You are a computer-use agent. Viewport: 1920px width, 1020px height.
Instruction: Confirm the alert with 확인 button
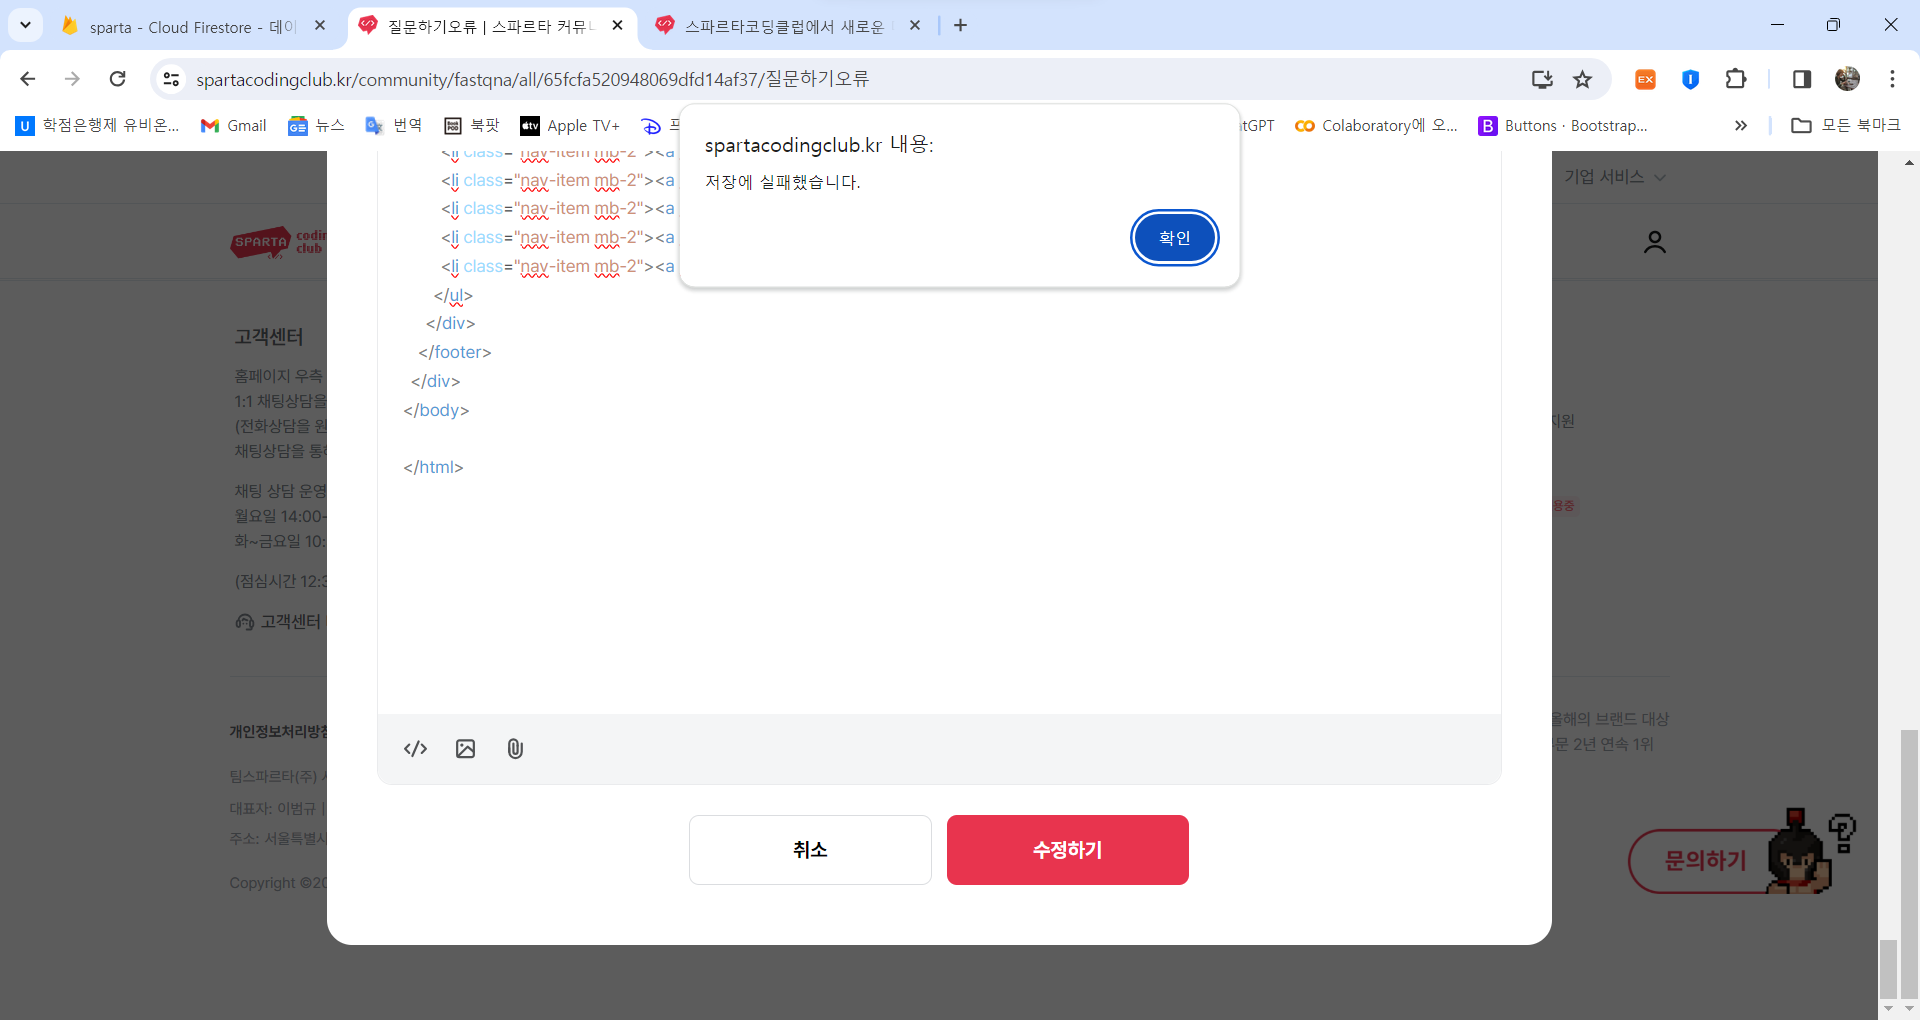coord(1174,238)
